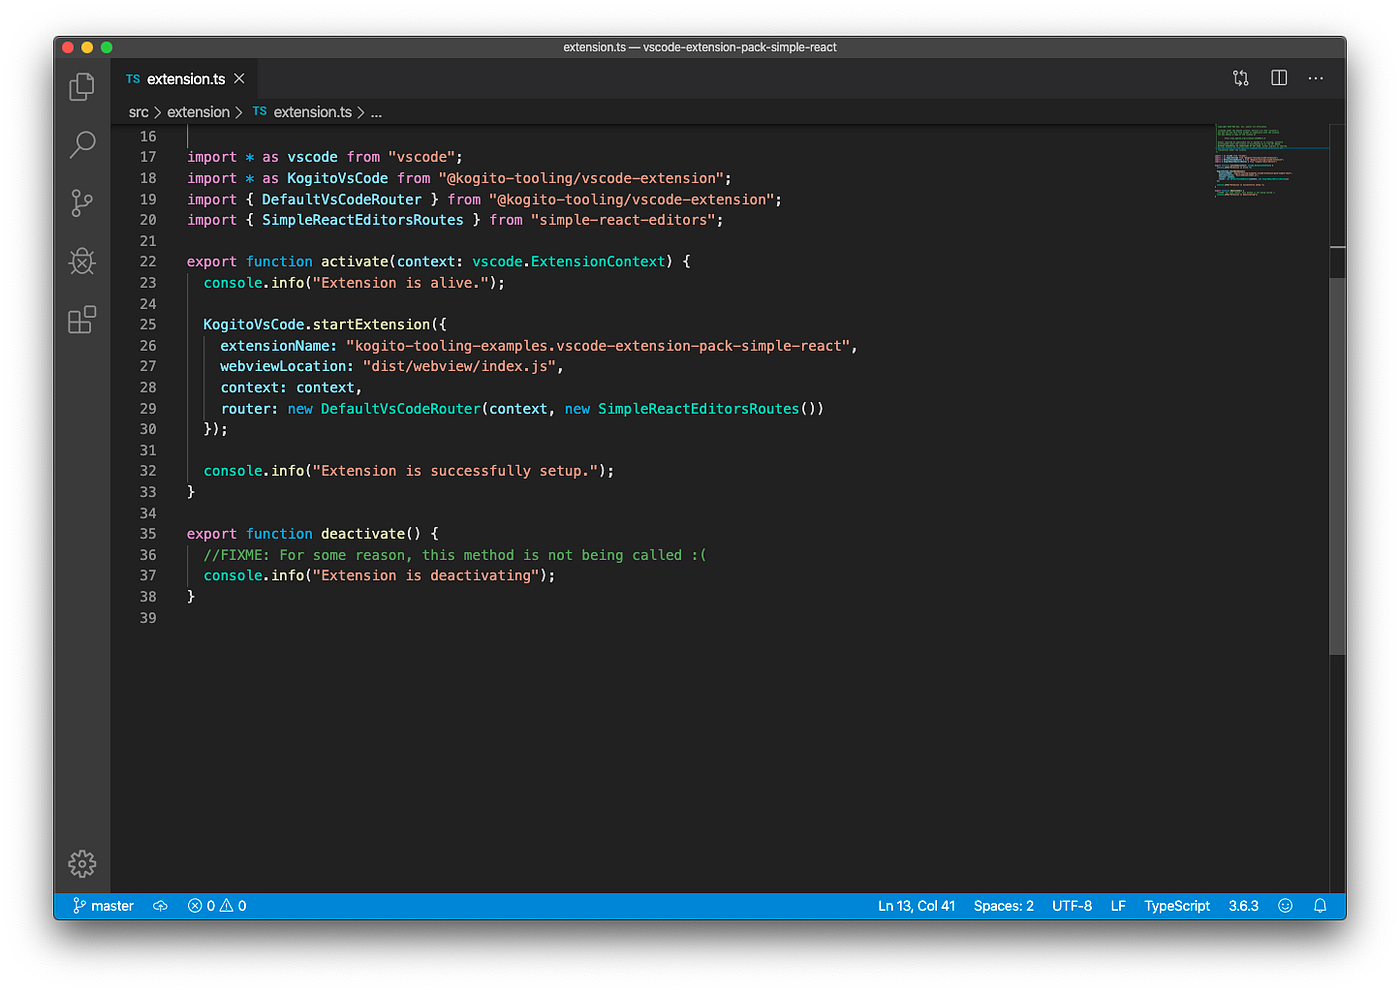Open the More Actions editor menu

coord(1315,77)
